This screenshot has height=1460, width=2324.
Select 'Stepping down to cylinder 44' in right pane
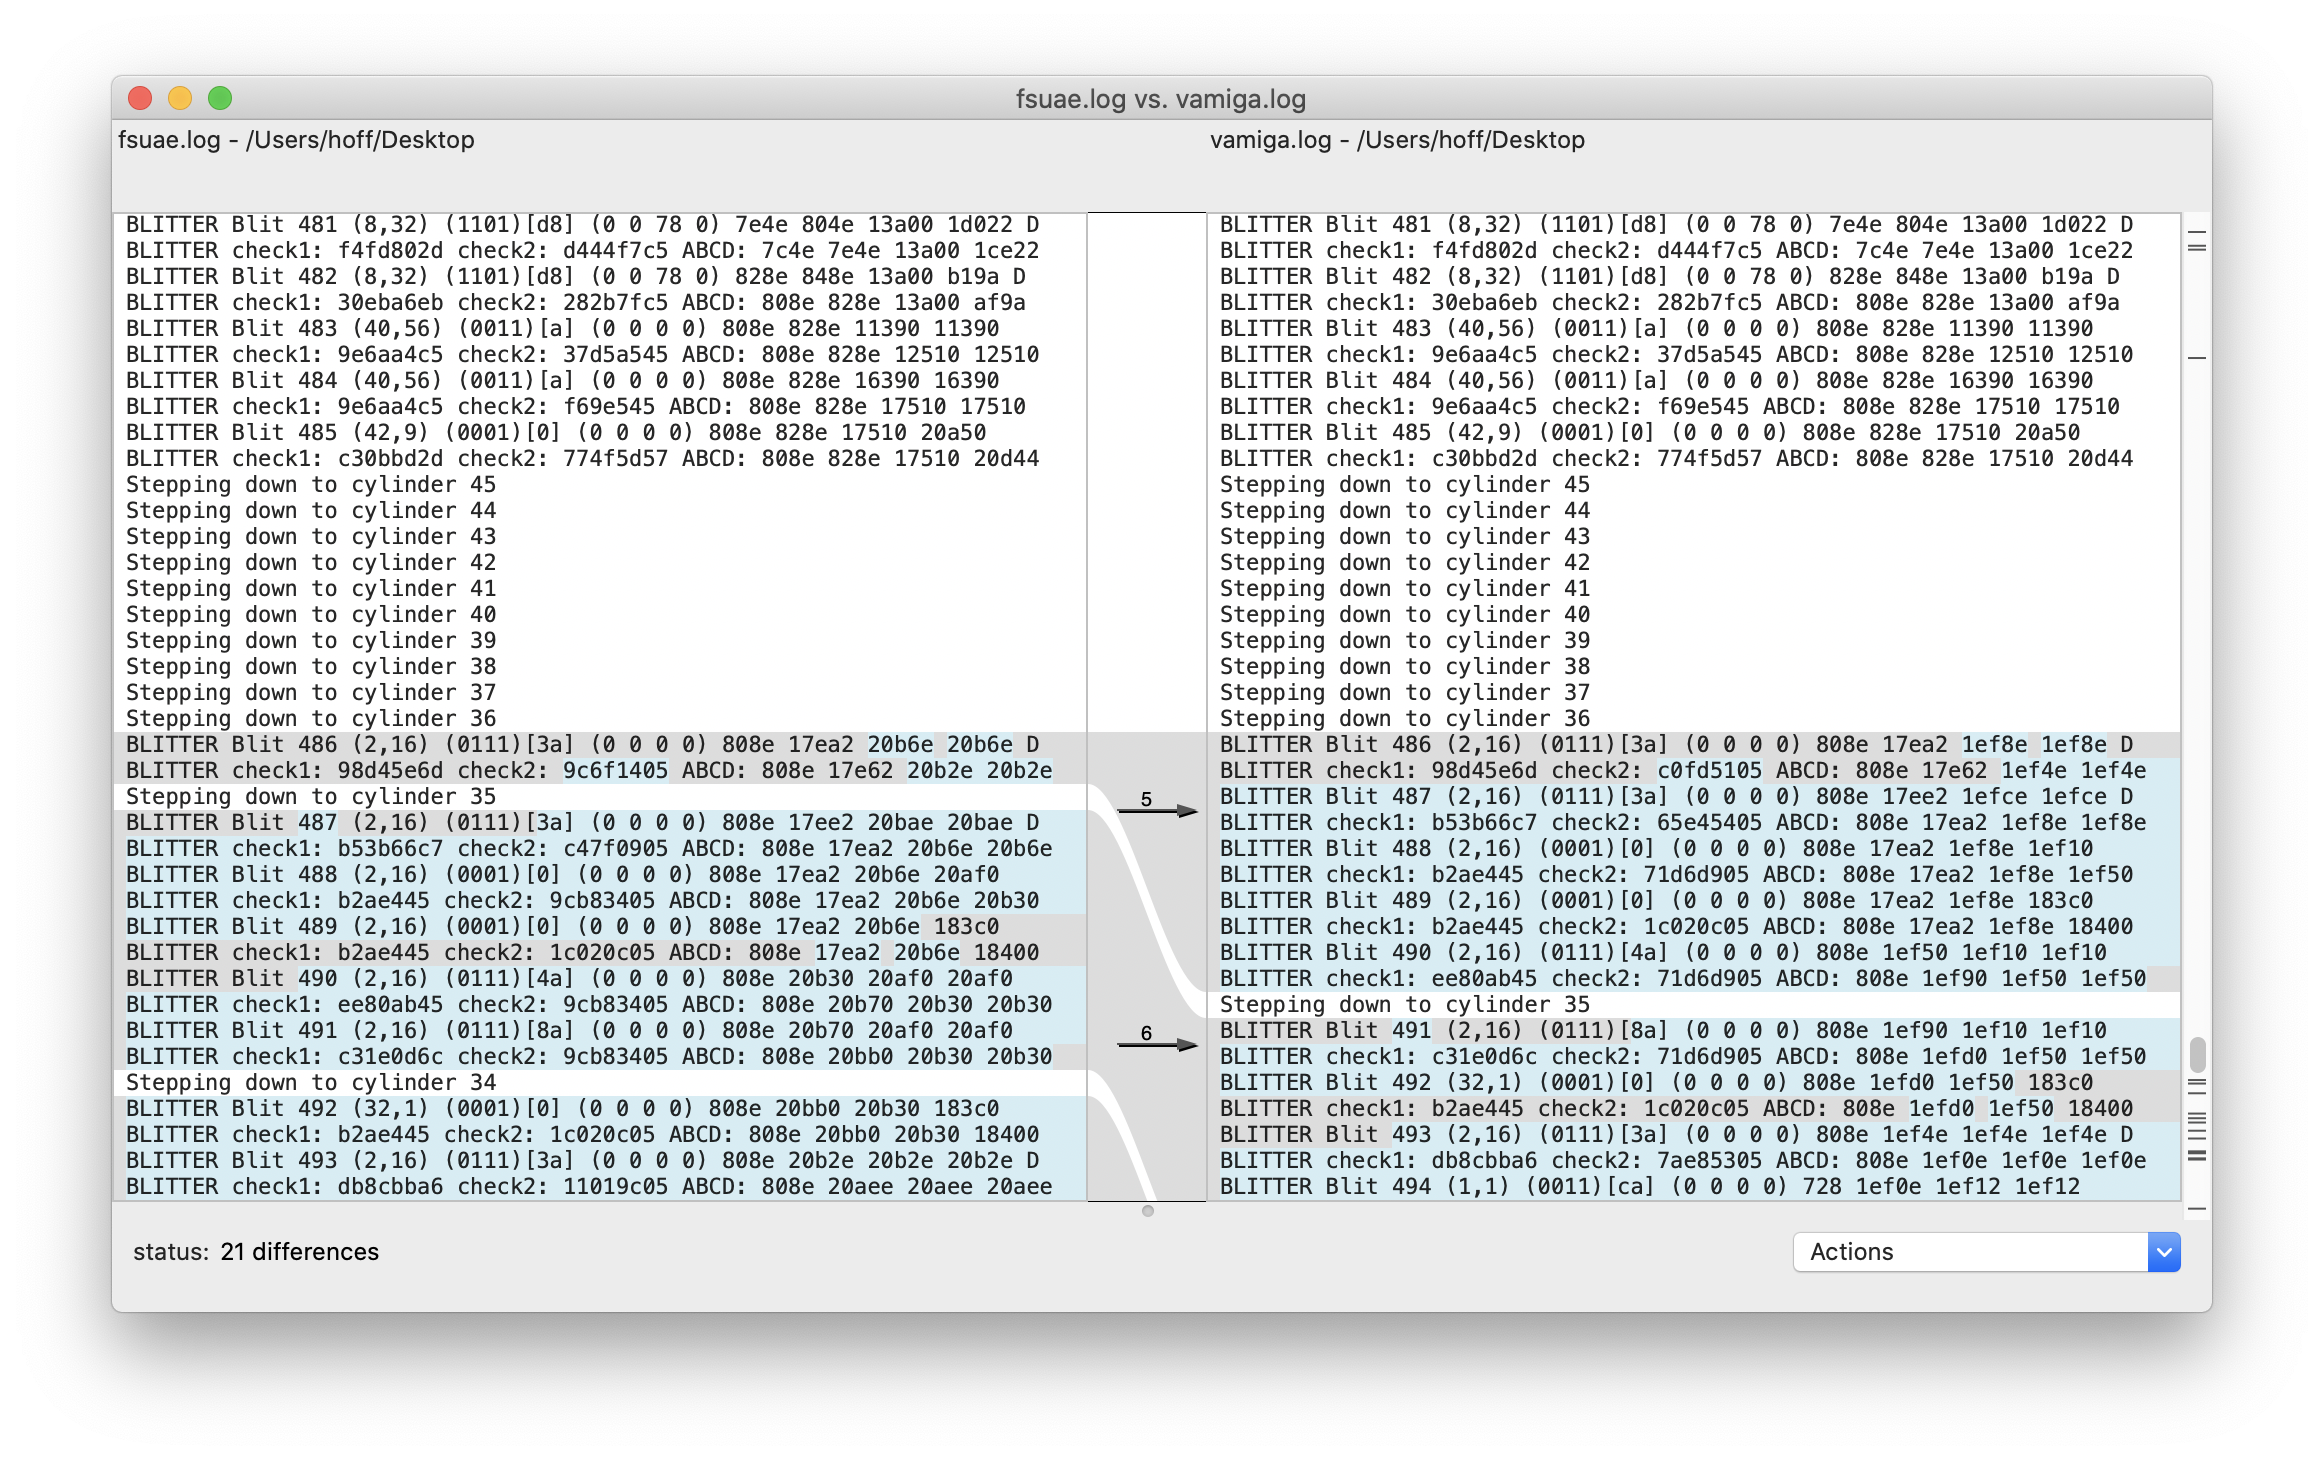(x=1405, y=511)
